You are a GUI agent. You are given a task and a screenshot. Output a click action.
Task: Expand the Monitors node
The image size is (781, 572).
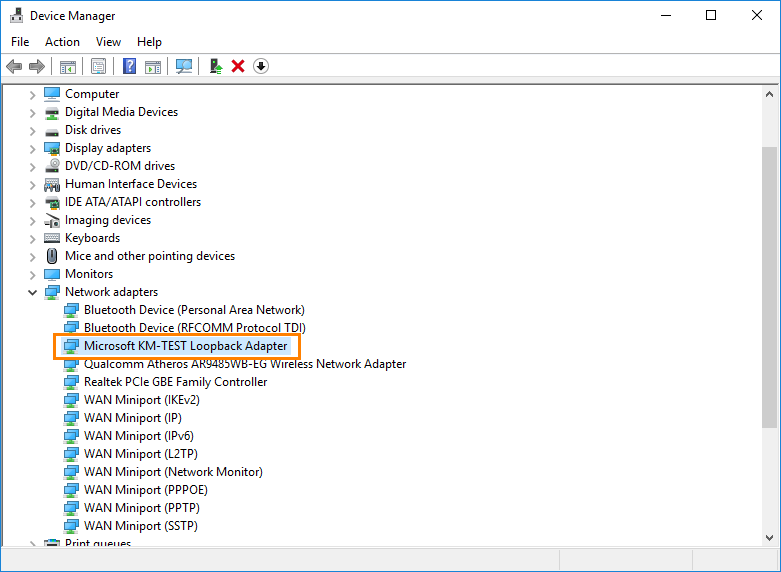tap(32, 275)
